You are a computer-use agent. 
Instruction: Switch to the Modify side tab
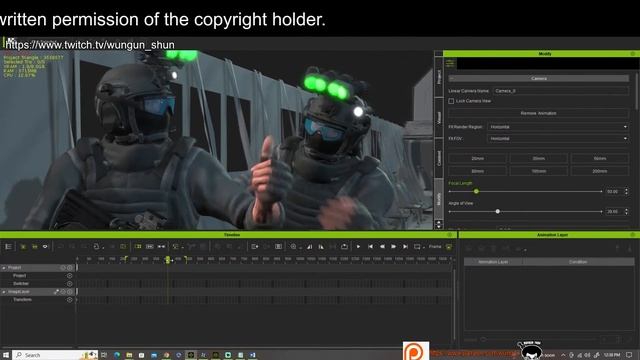pos(439,199)
